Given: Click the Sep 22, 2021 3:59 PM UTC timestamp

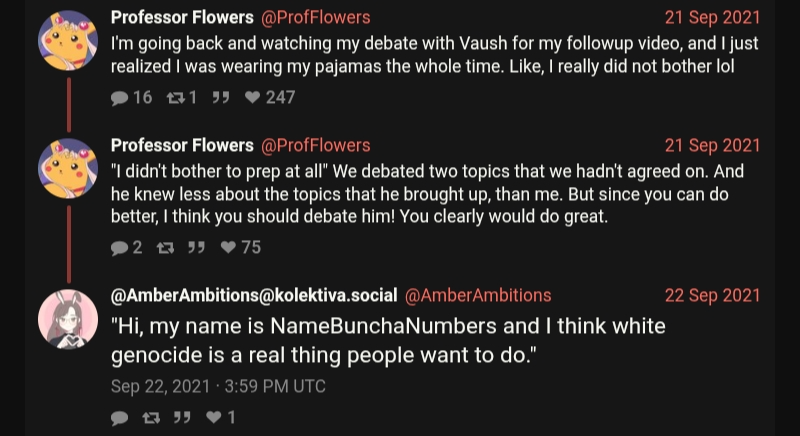Looking at the screenshot, I should (218, 386).
